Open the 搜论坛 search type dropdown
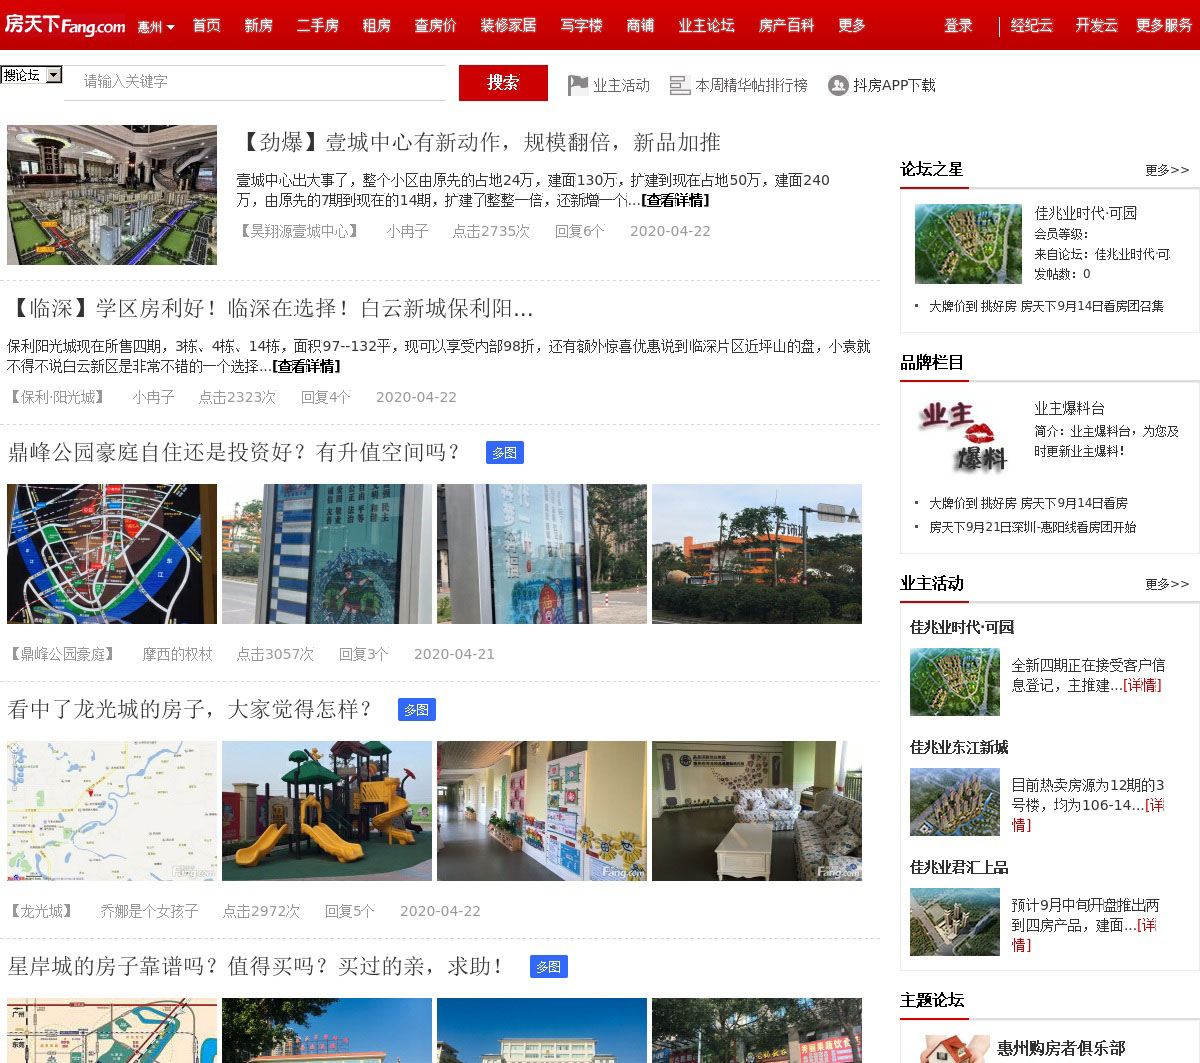 pos(32,75)
